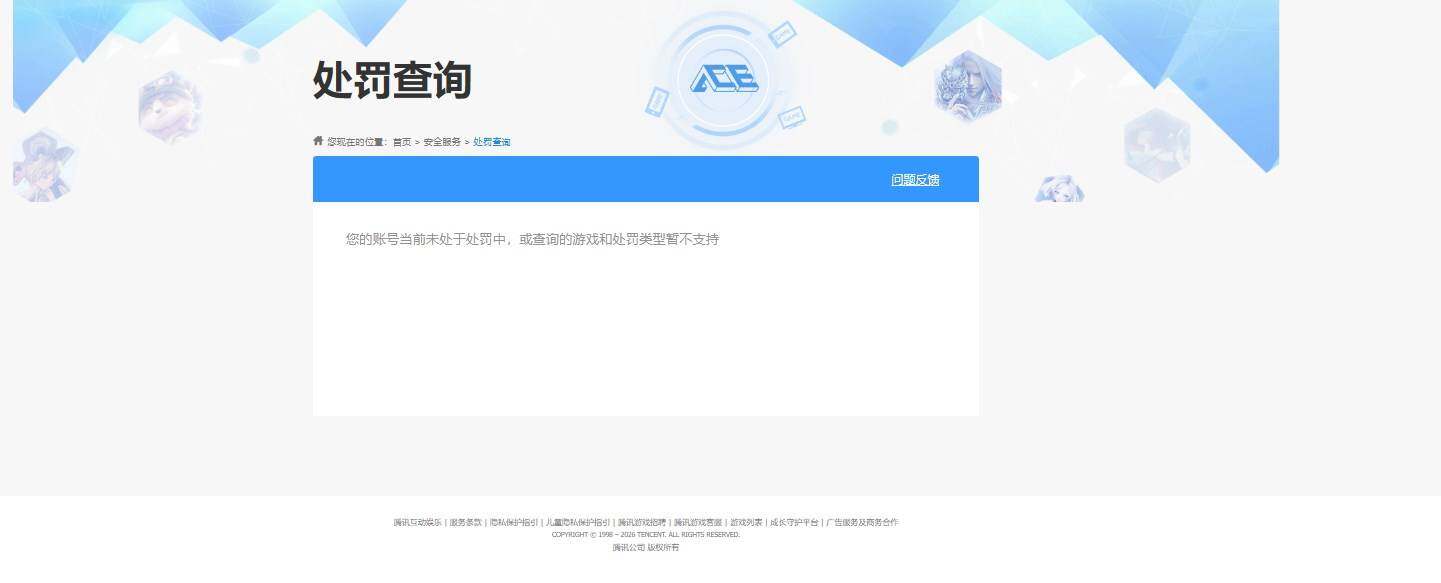Open the 问题反馈 feedback link
Image resolution: width=1441 pixels, height=583 pixels.
(x=914, y=180)
